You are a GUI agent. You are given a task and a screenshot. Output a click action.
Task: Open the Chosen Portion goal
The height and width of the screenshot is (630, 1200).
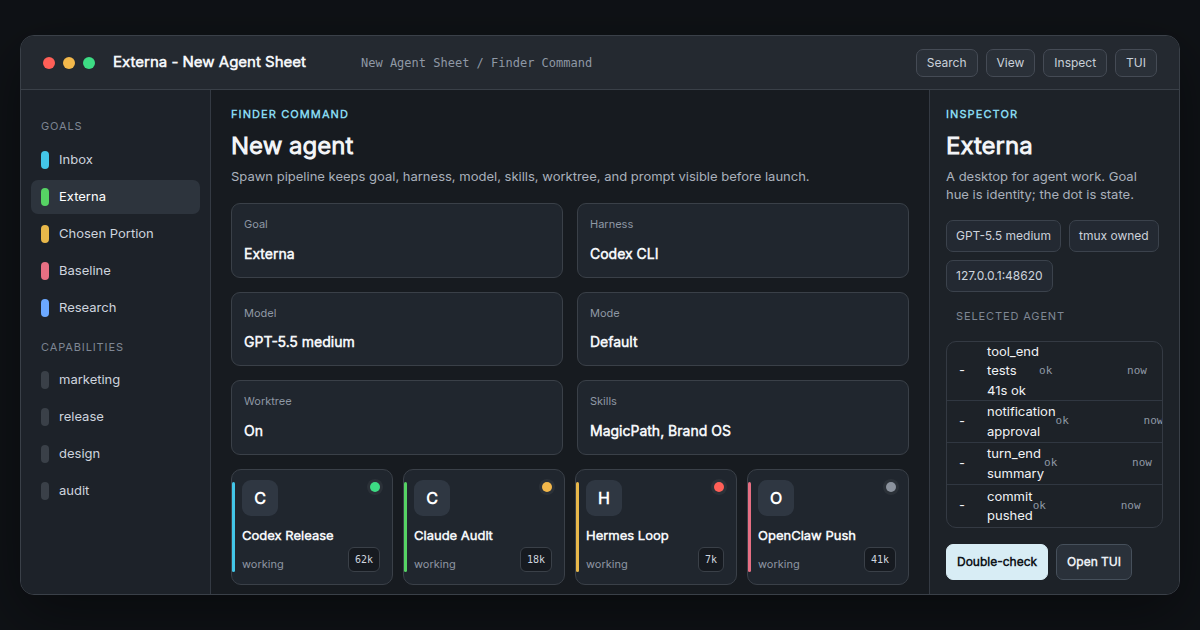115,234
